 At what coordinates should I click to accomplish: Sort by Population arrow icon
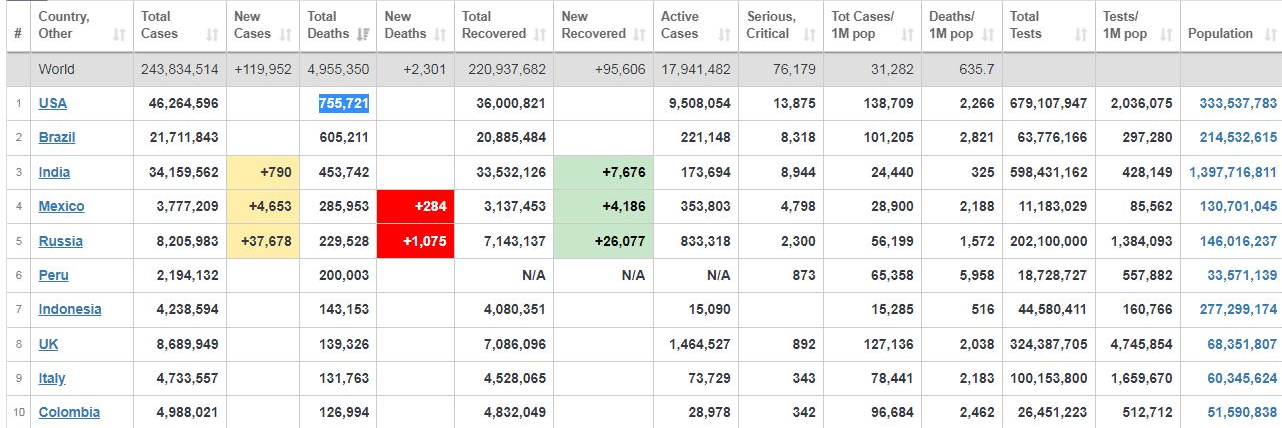1268,34
